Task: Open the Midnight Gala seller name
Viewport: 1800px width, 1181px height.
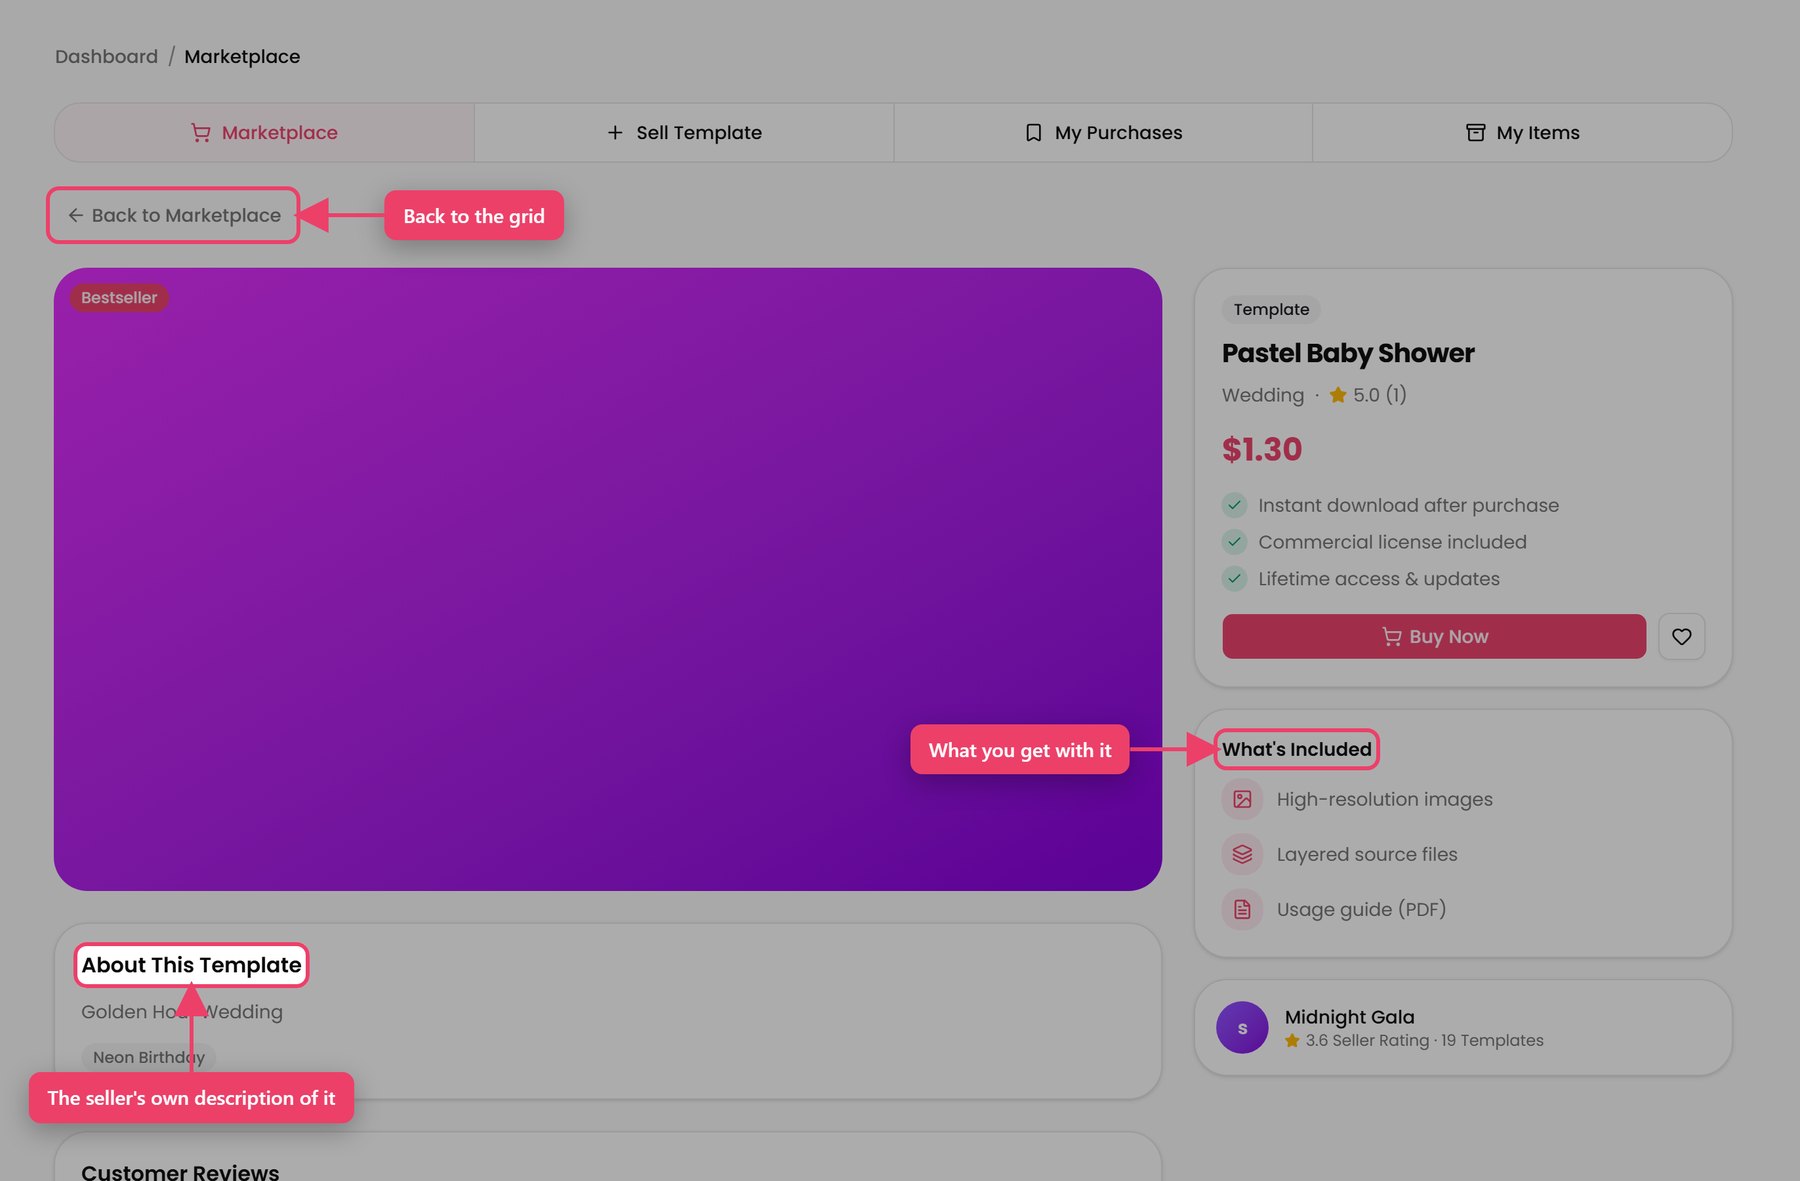Action: [1349, 1017]
